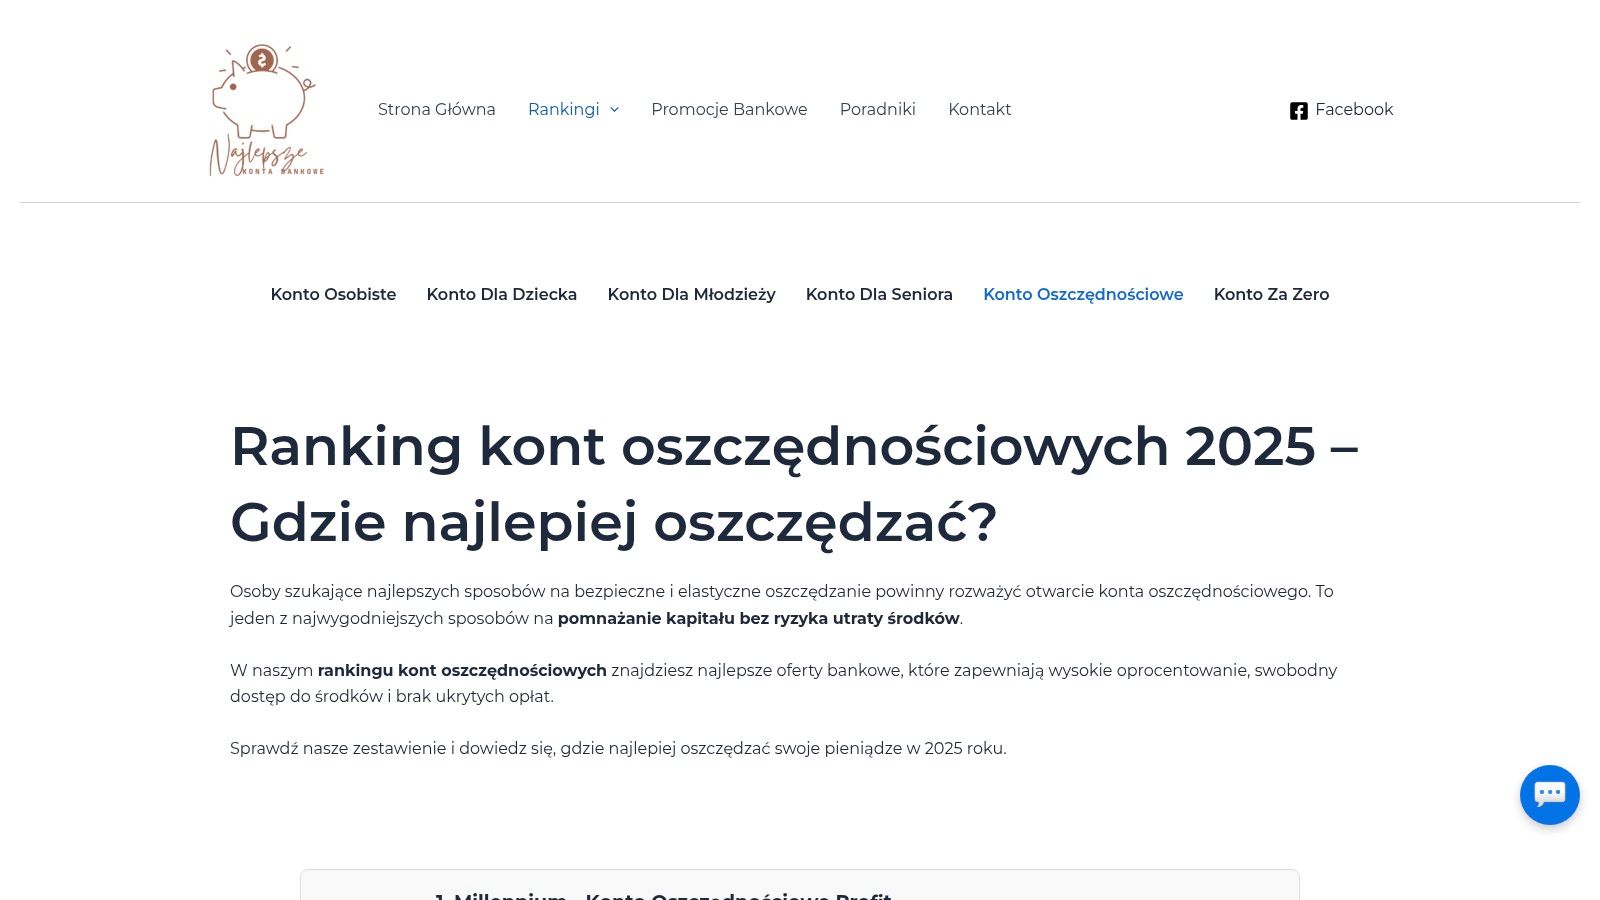Screen dimensions: 1600x900
Task: Click bold text 'pomnażanie kapitału bez ryzyka utraty środków'
Action: click(759, 618)
